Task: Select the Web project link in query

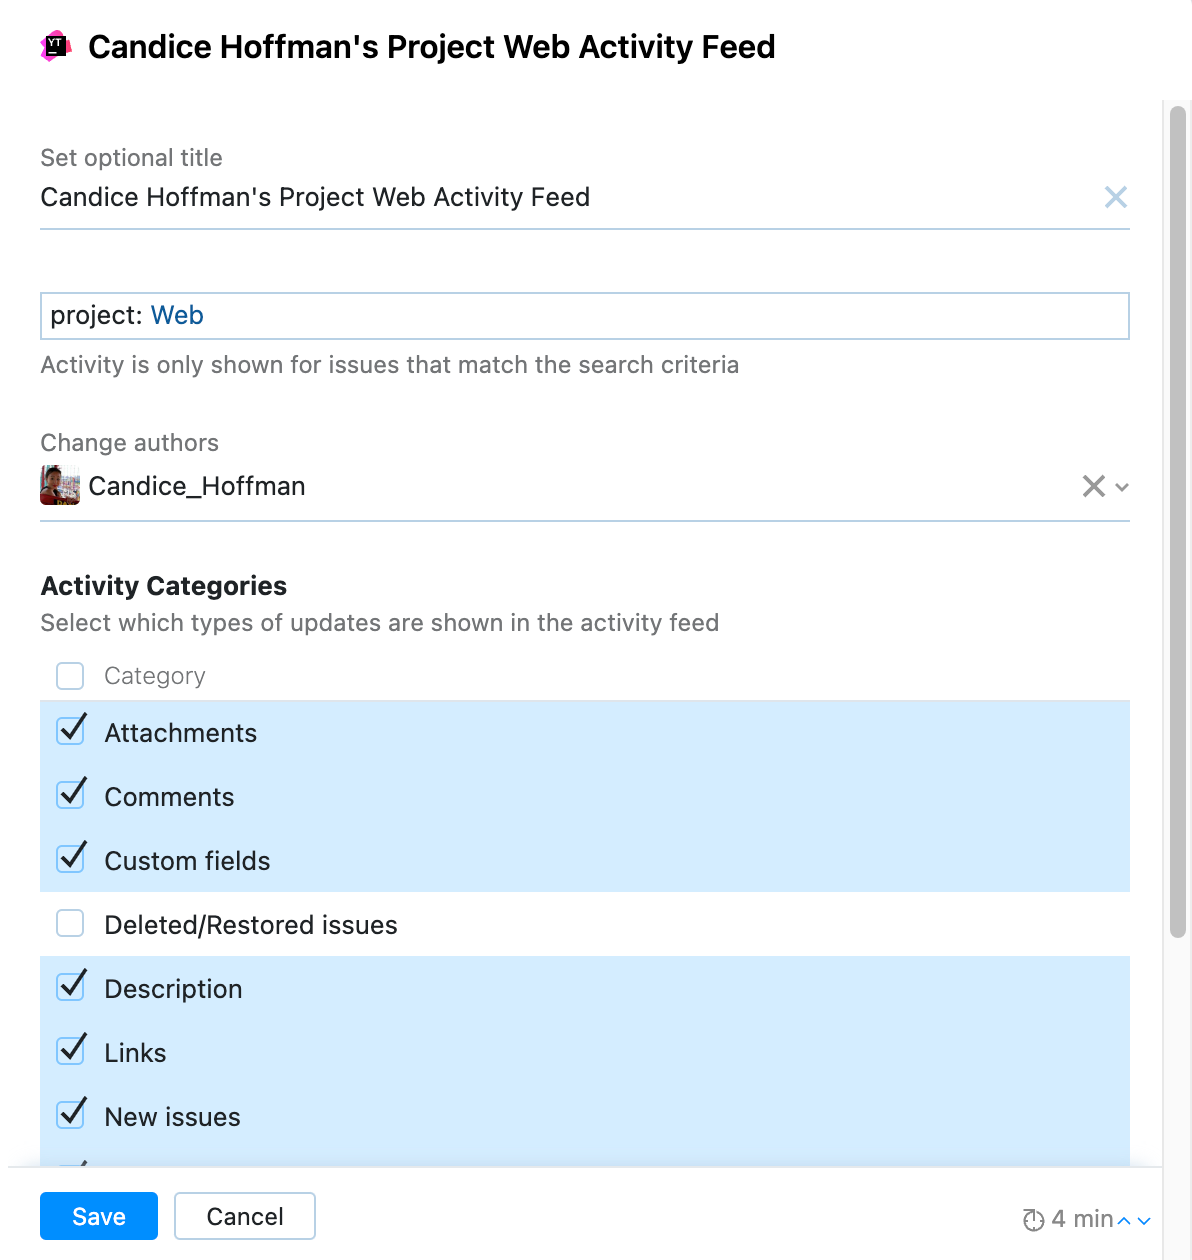Action: [x=177, y=315]
